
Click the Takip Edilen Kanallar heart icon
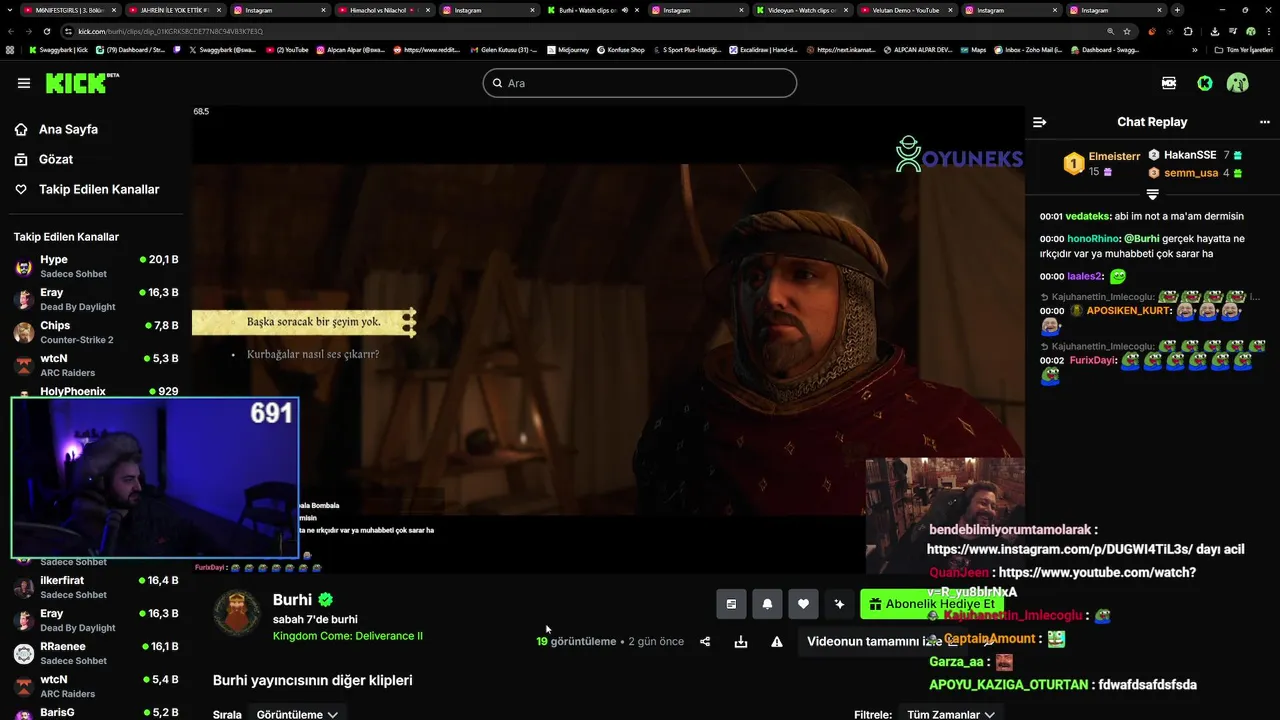(x=21, y=189)
